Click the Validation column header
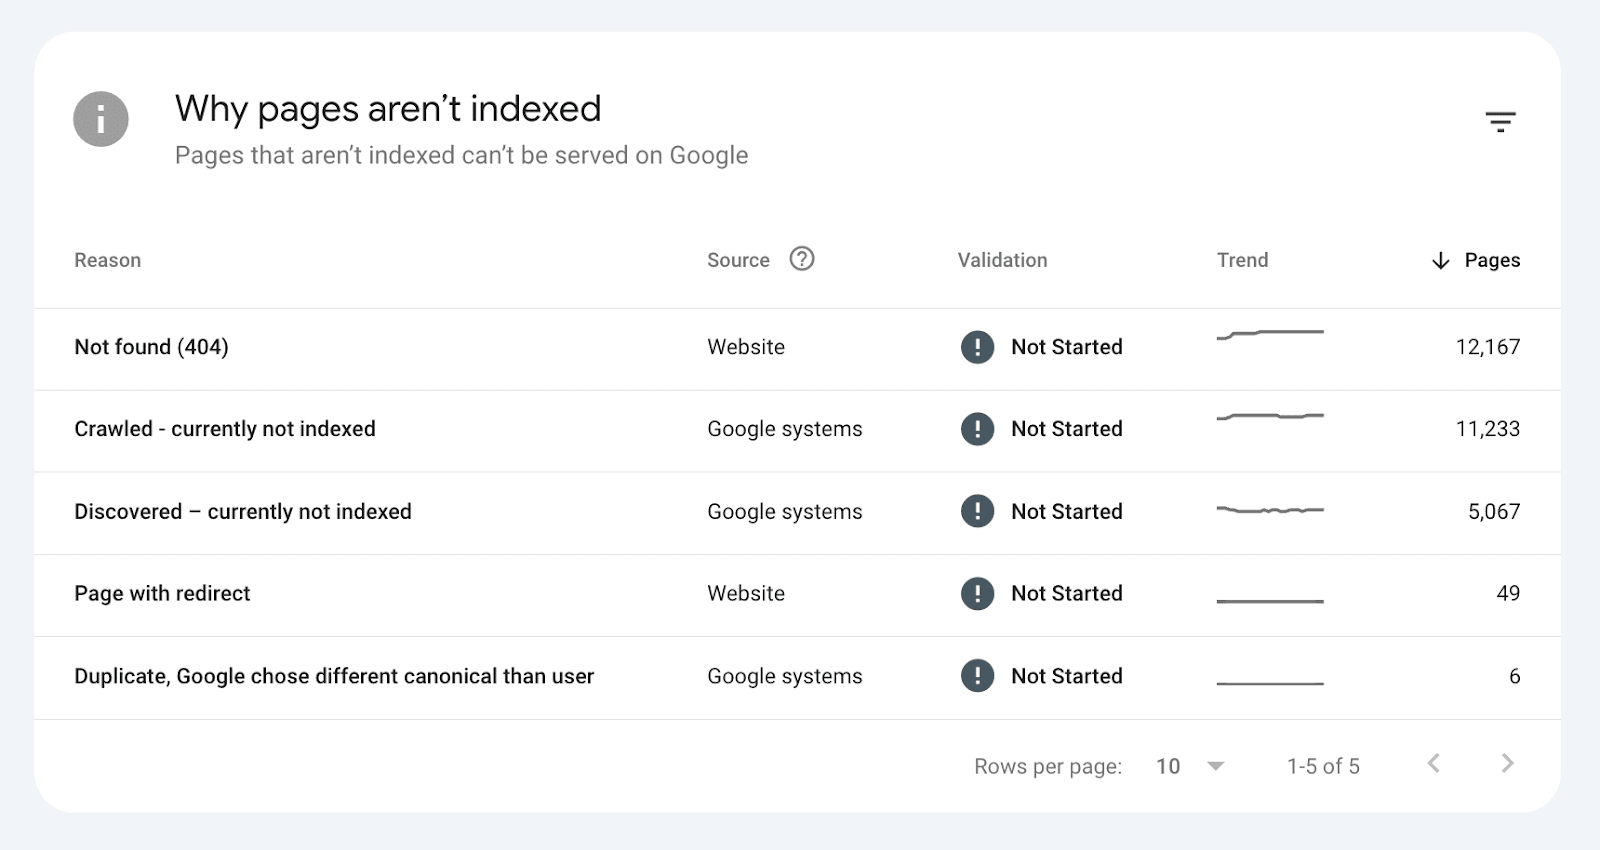 tap(1002, 261)
